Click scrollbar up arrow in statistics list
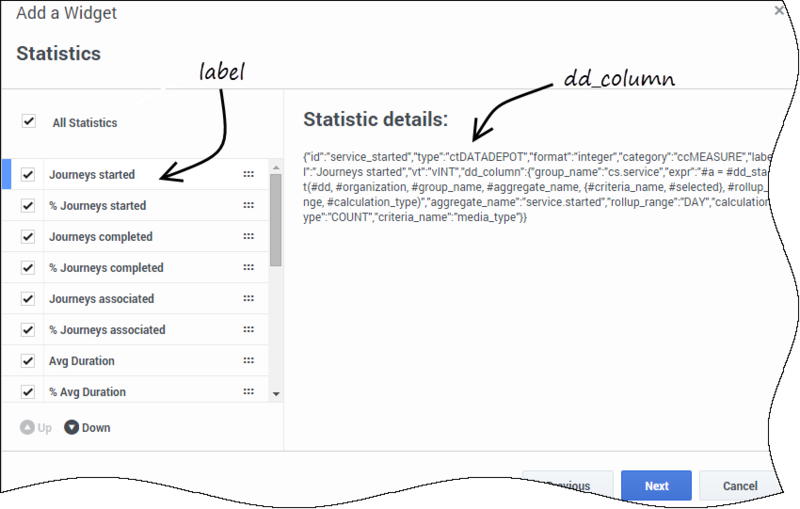 coord(276,167)
